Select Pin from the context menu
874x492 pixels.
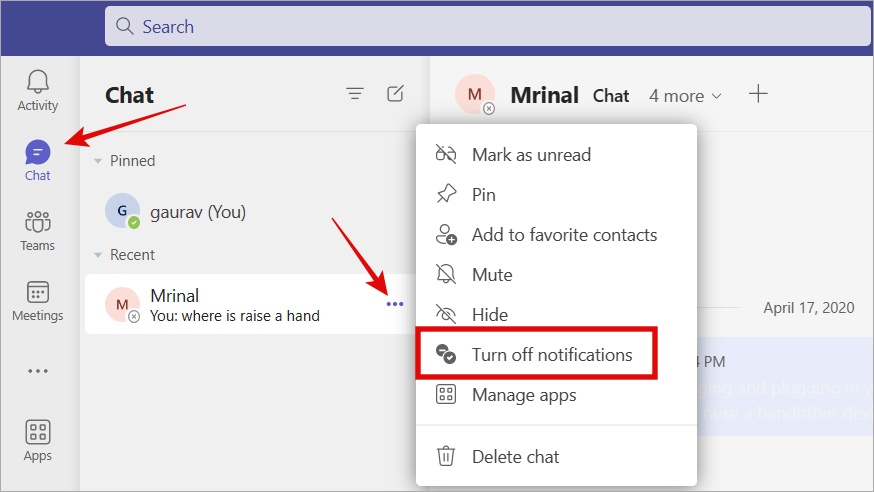point(556,194)
